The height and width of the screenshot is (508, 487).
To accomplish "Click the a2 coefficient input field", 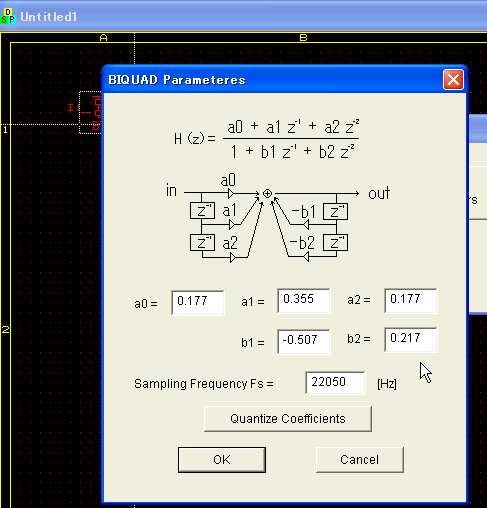I will pos(410,301).
